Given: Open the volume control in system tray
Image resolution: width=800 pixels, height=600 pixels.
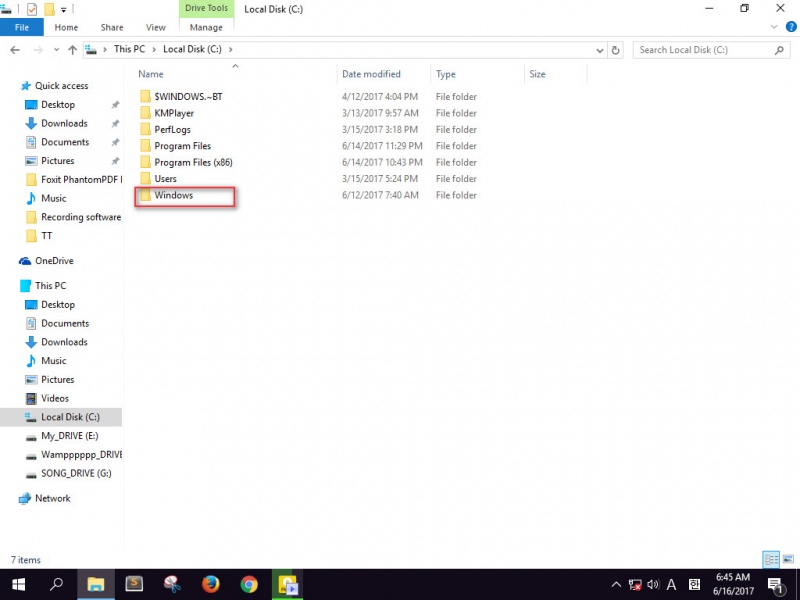Looking at the screenshot, I should (x=653, y=585).
